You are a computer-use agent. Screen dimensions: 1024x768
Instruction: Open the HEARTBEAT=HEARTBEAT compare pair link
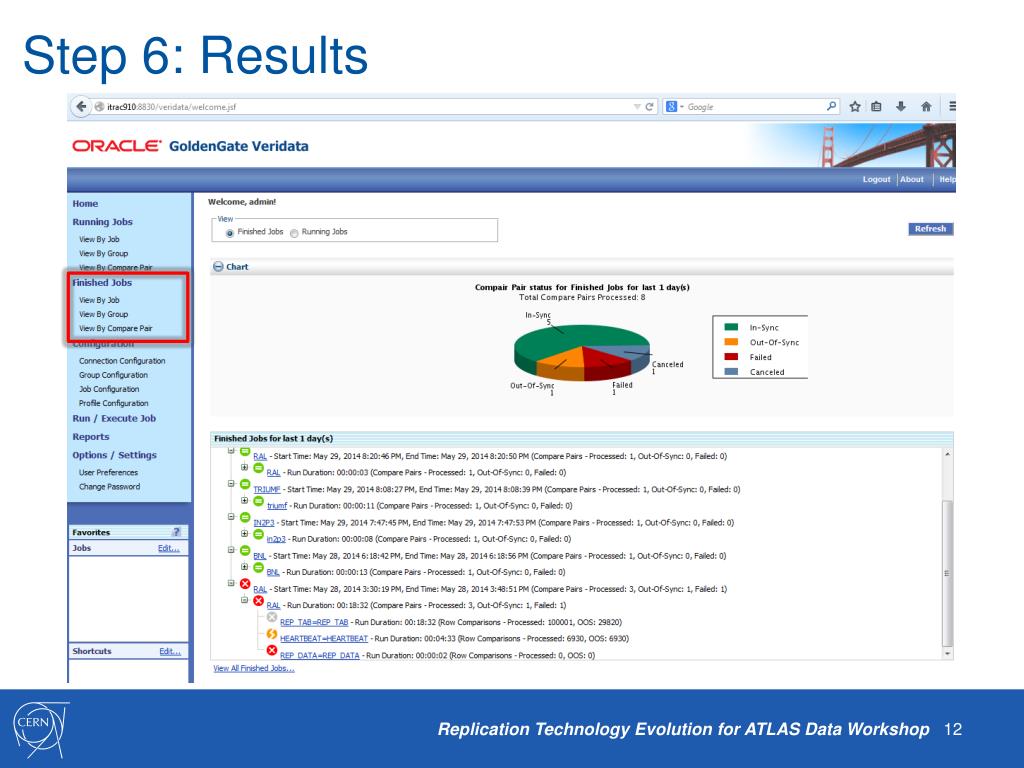click(324, 639)
